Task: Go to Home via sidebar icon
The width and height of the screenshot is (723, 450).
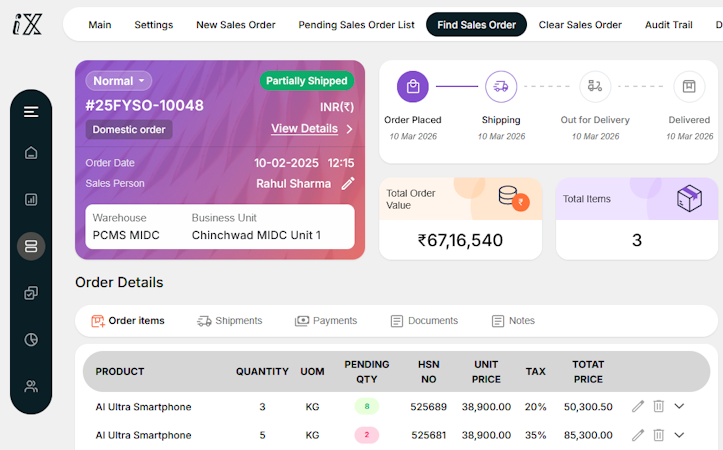Action: [x=31, y=153]
